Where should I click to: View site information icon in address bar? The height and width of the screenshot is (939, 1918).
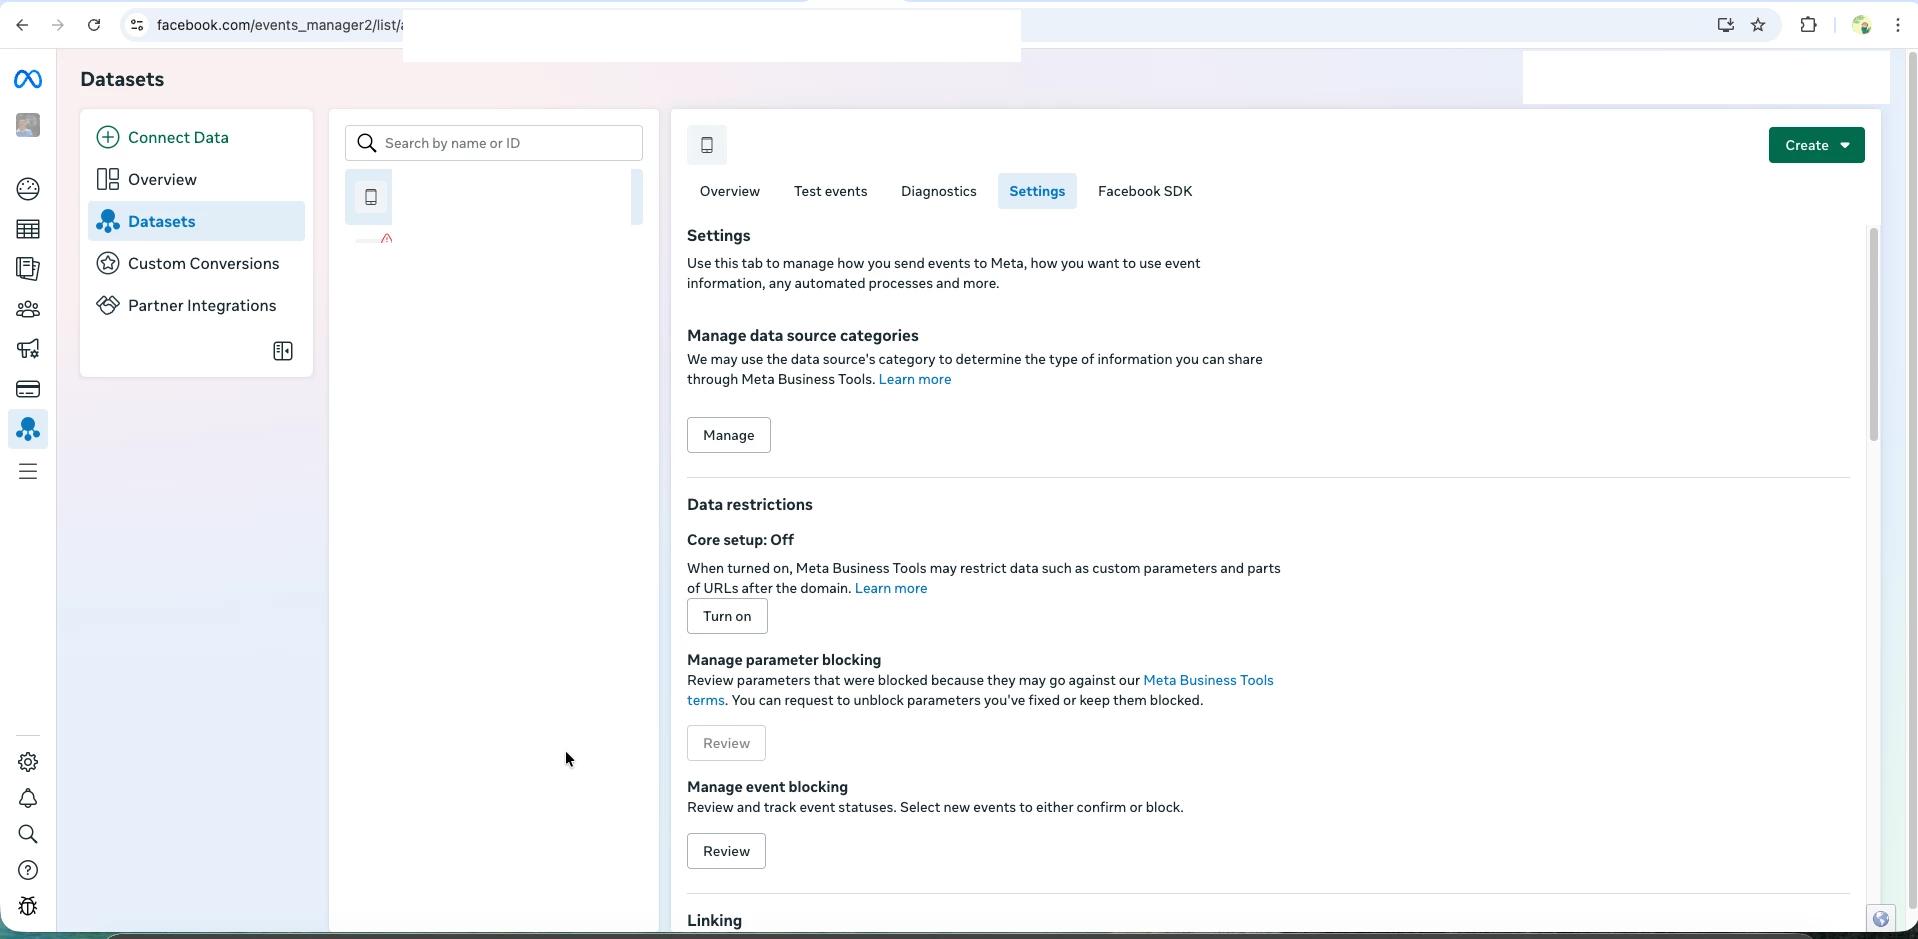click(x=137, y=25)
